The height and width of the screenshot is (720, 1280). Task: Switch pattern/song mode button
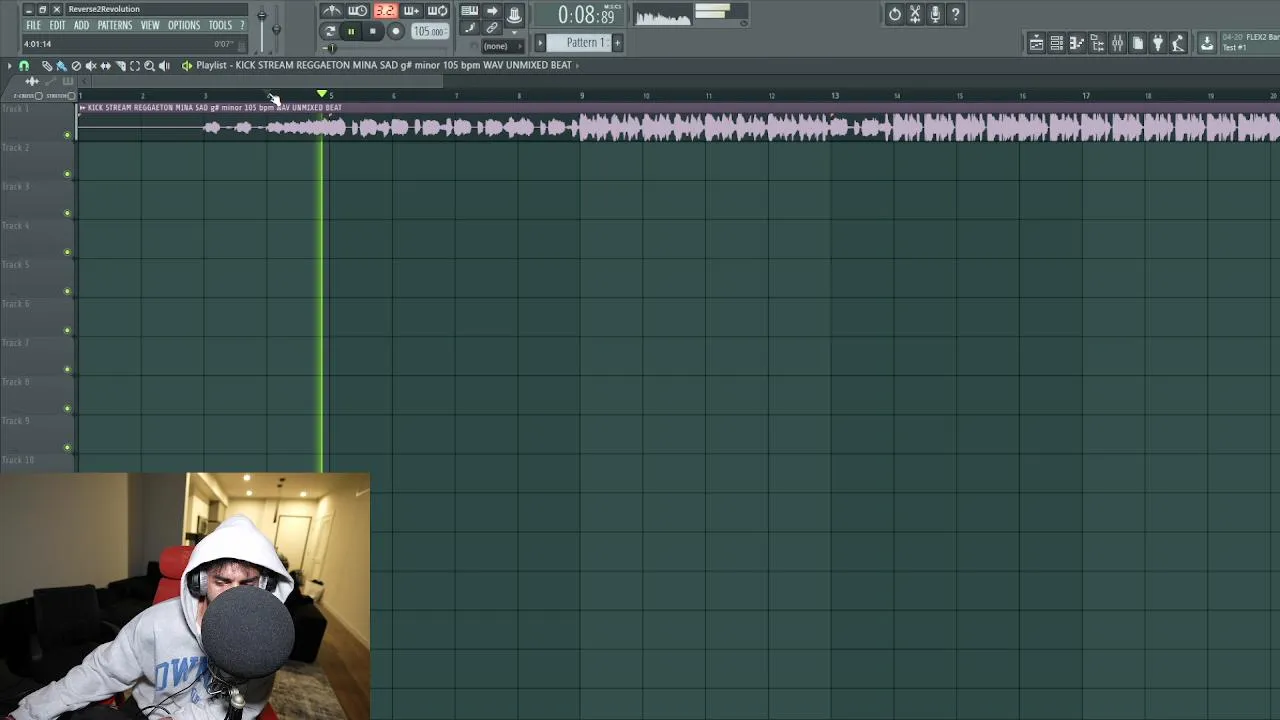329,32
